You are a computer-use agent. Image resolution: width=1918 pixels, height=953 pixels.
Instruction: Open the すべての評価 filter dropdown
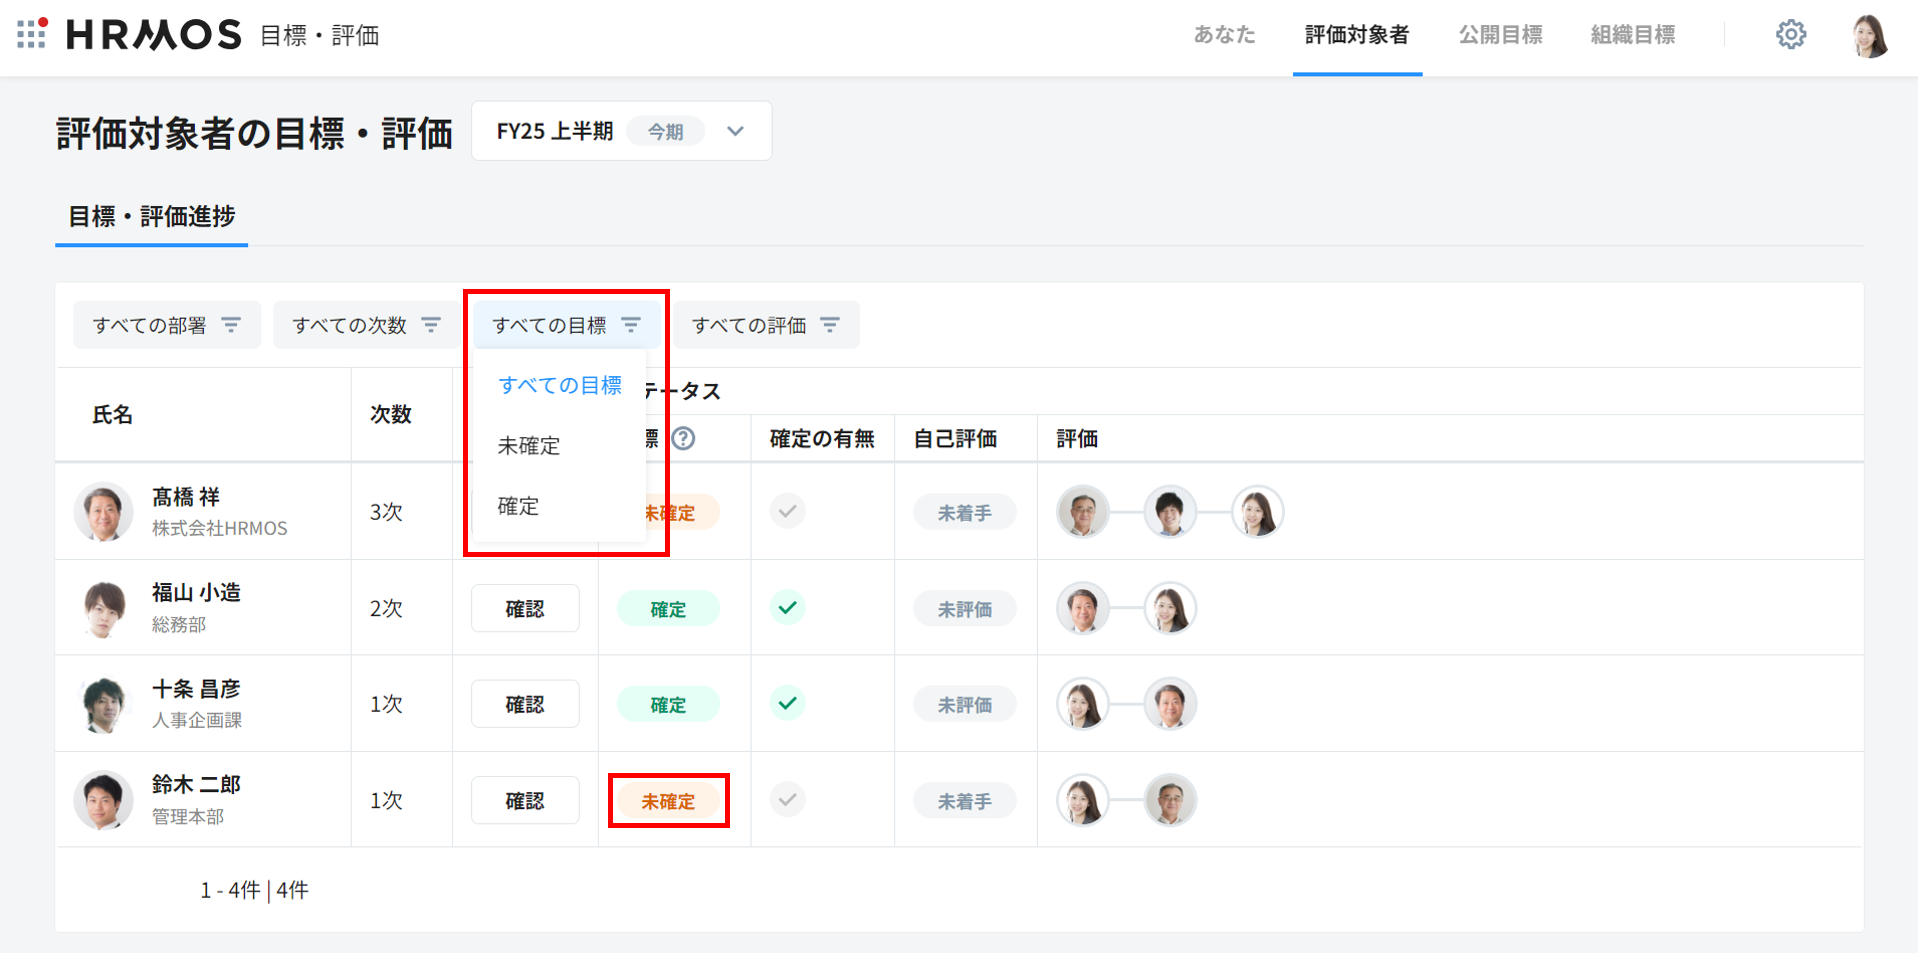[766, 325]
